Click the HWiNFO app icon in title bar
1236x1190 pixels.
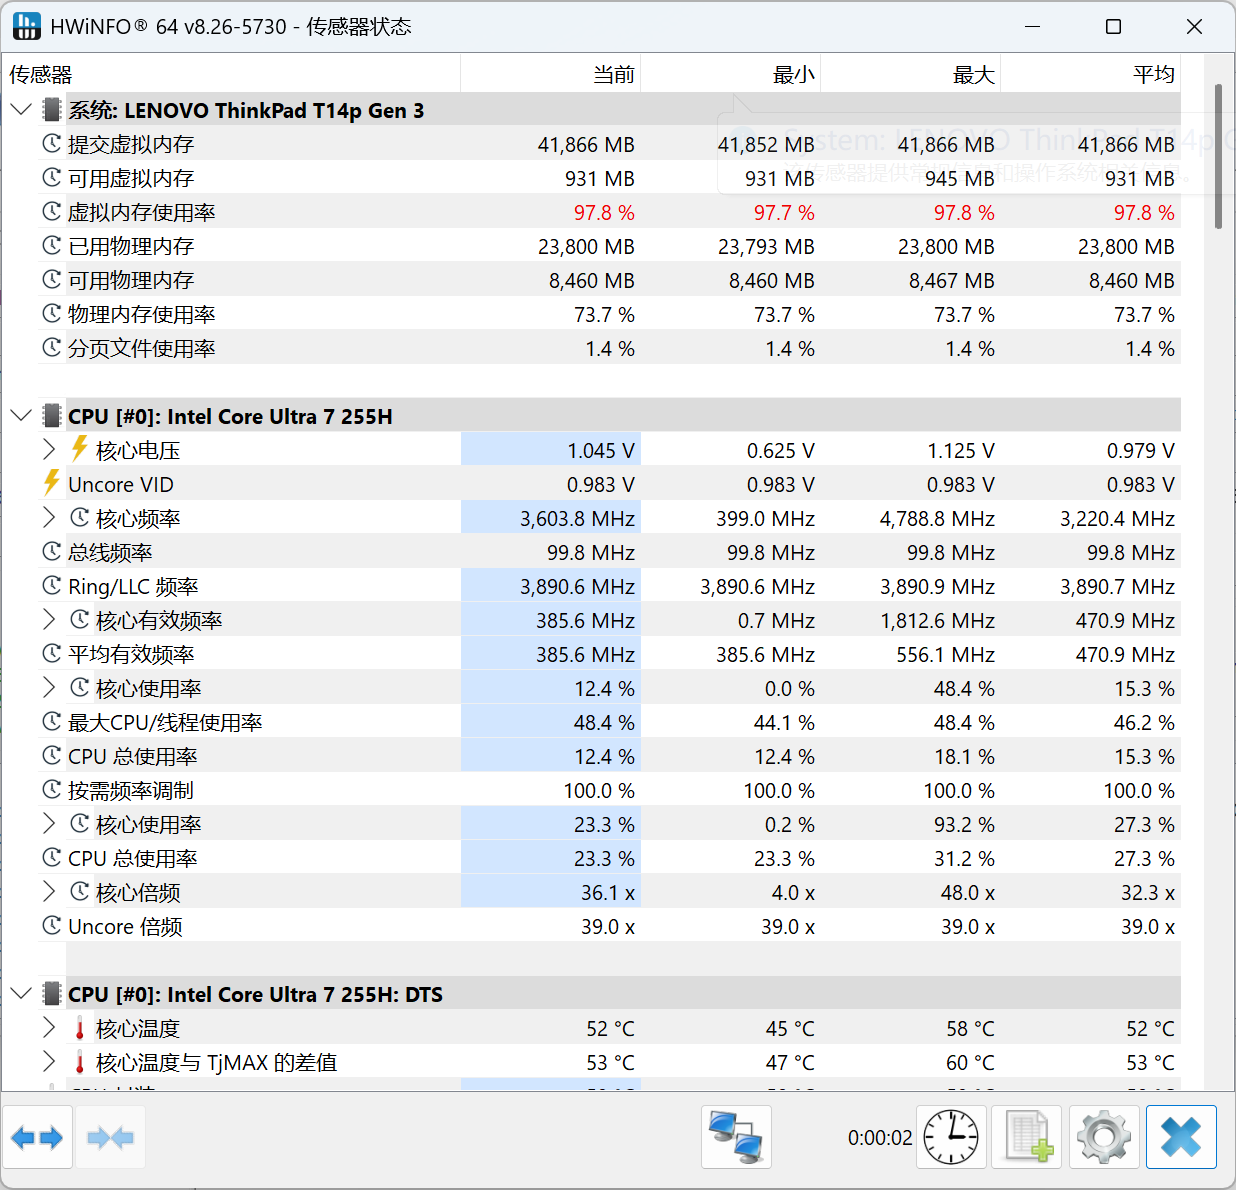(26, 26)
